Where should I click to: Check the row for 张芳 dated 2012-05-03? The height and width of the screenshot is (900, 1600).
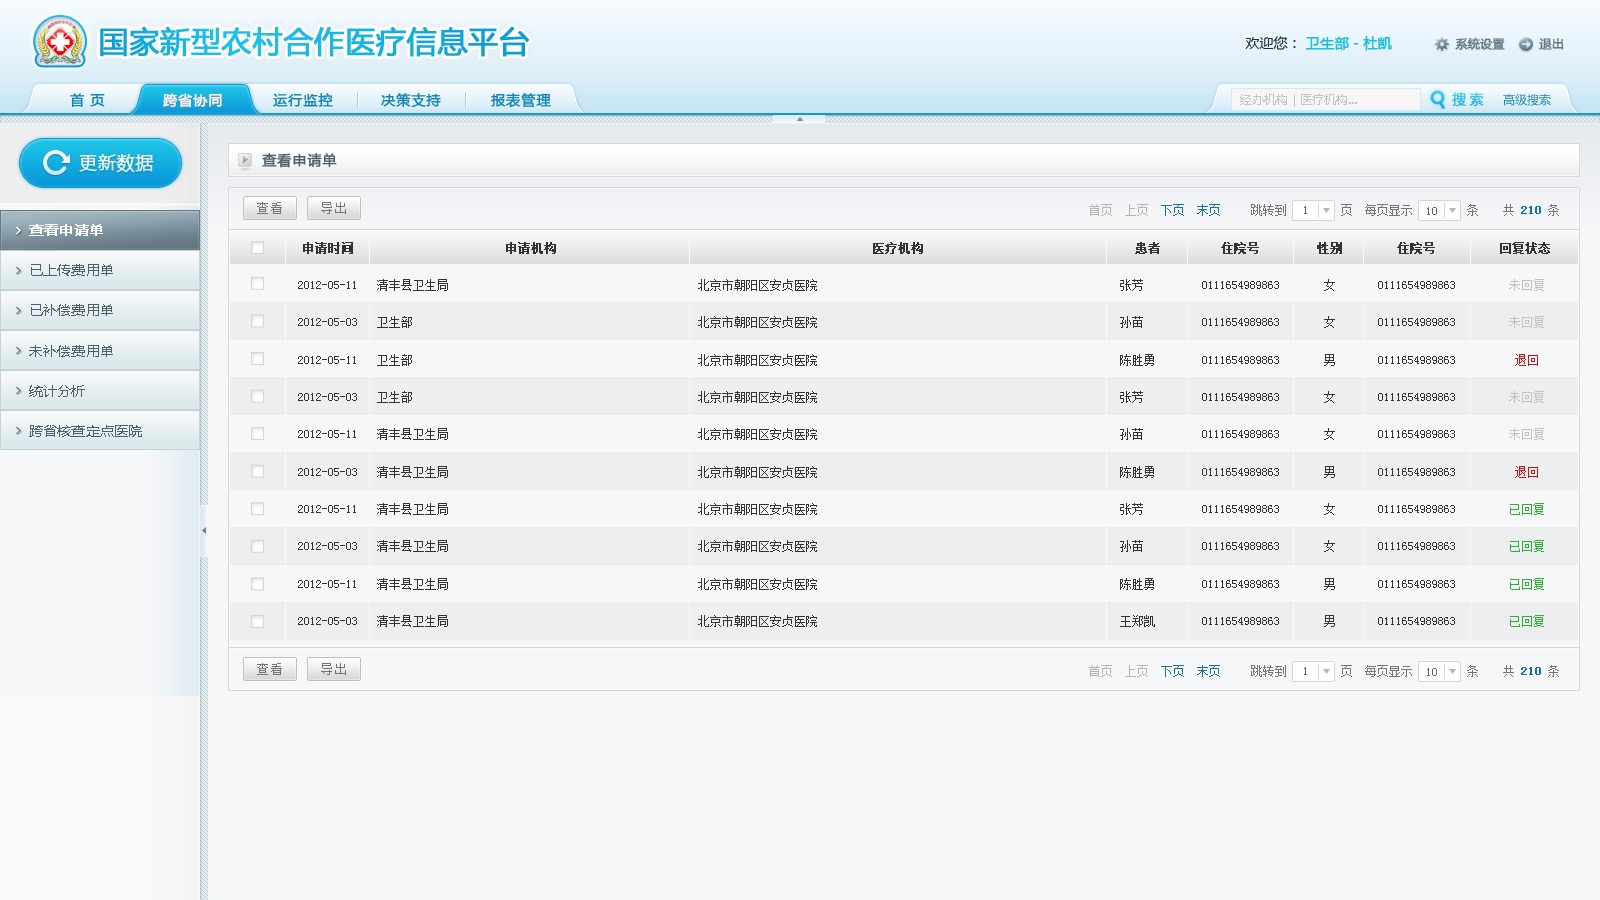pyautogui.click(x=257, y=397)
